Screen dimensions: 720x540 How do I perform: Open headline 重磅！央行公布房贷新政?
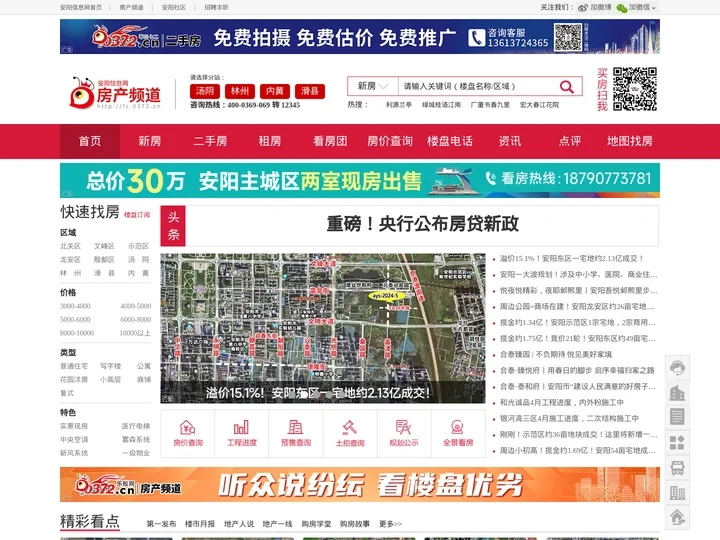(x=422, y=224)
